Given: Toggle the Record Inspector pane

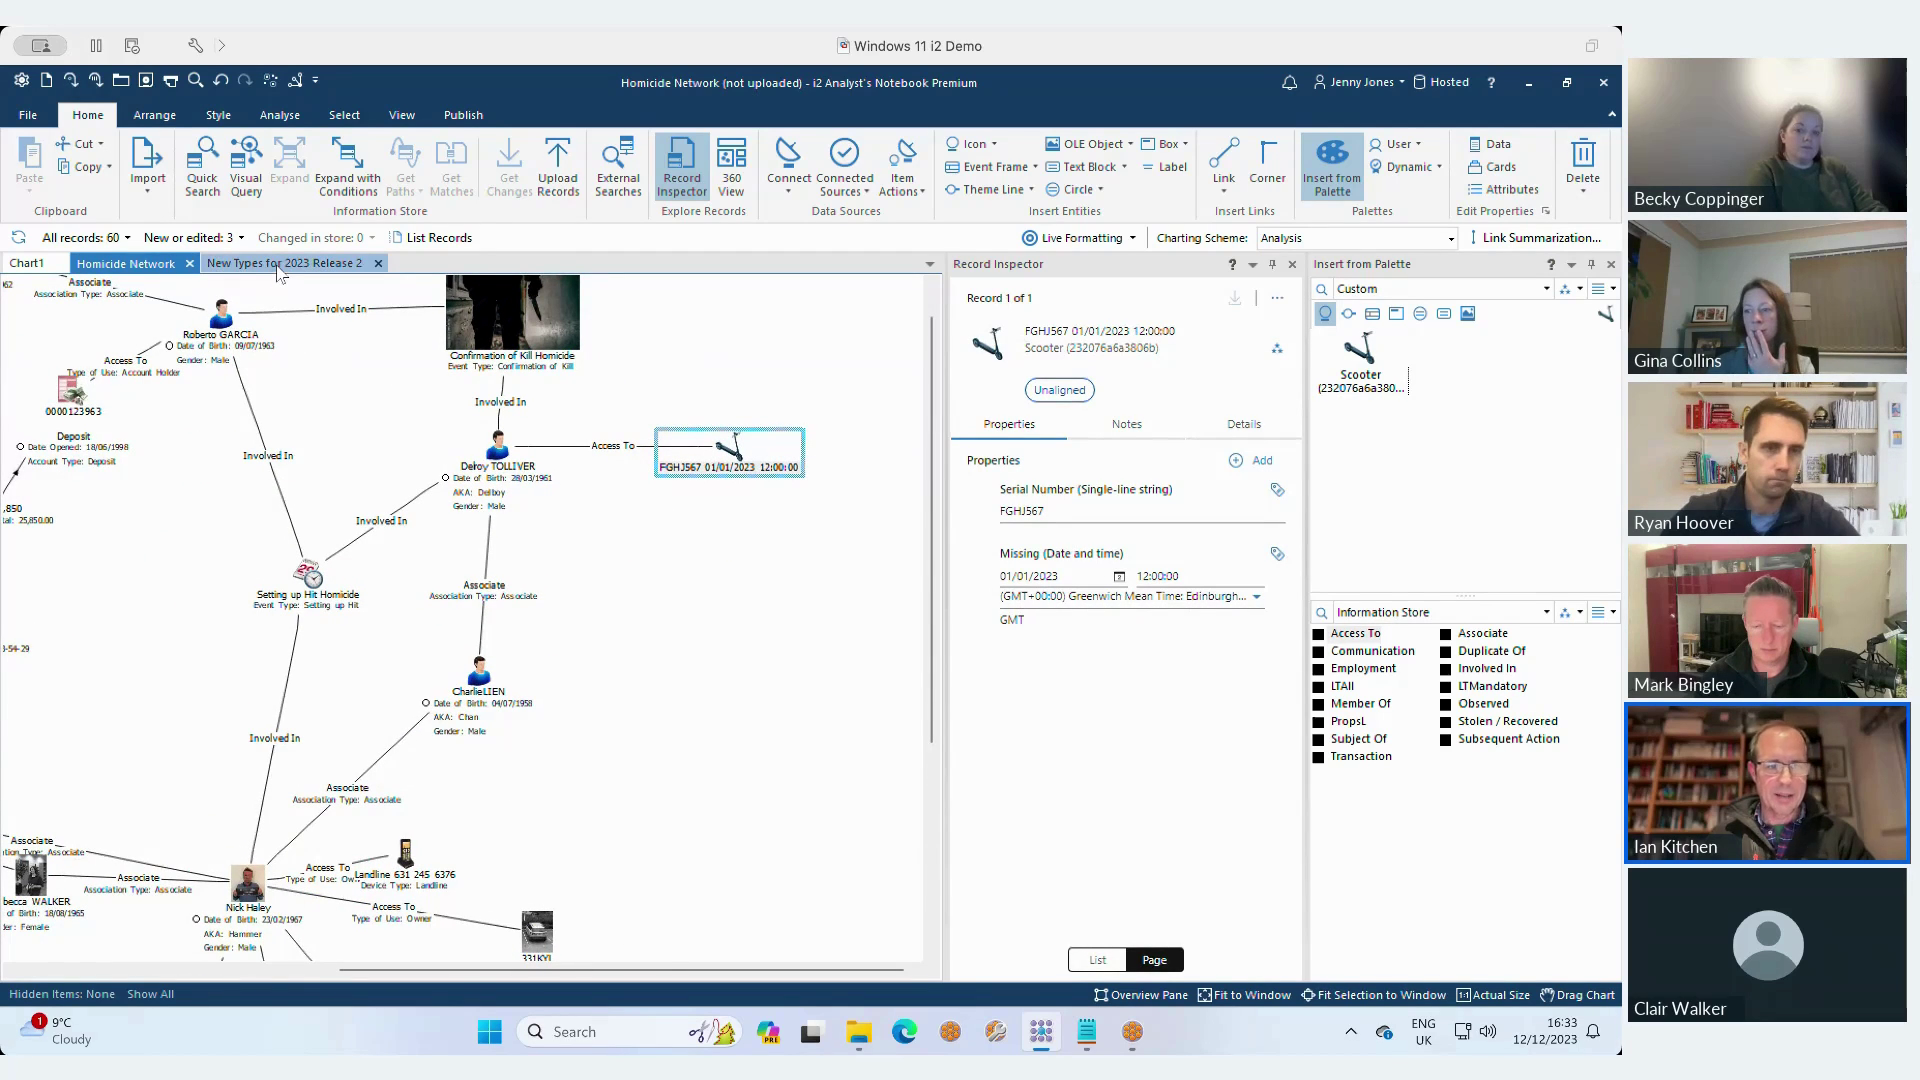Looking at the screenshot, I should [x=682, y=166].
